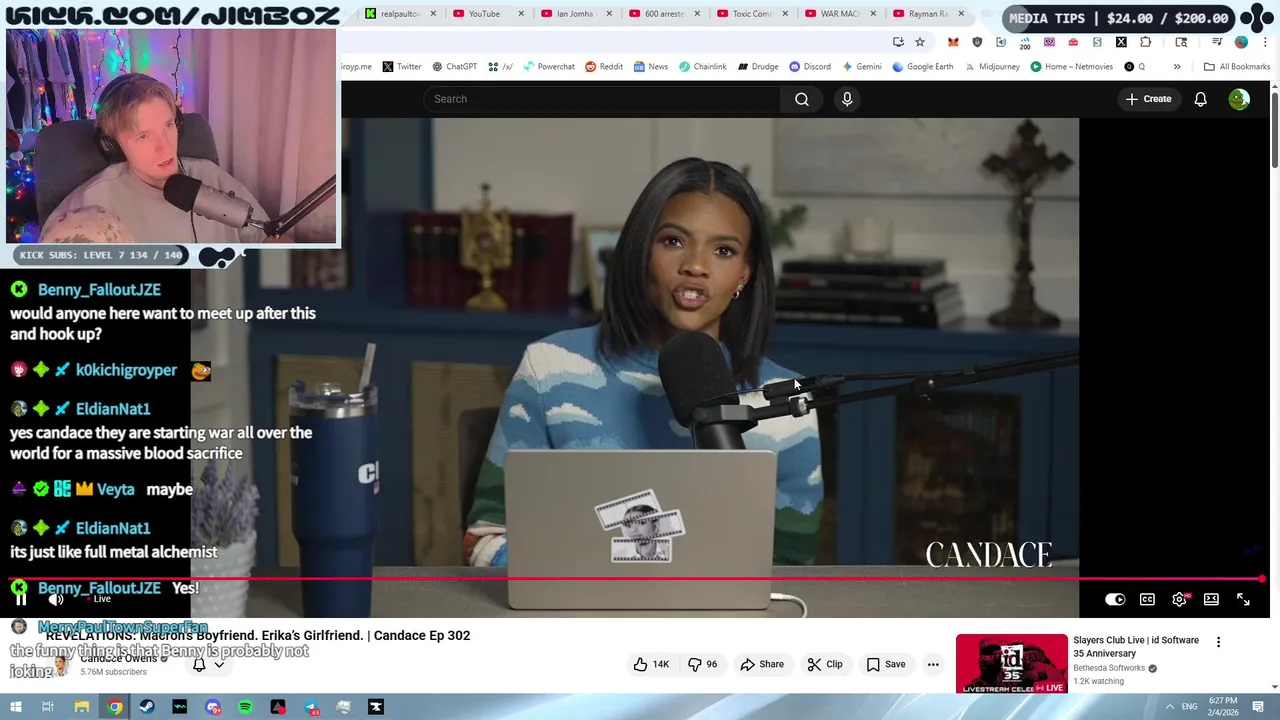The image size is (1280, 720).
Task: Open the MetaMask fox extension
Action: (x=953, y=42)
